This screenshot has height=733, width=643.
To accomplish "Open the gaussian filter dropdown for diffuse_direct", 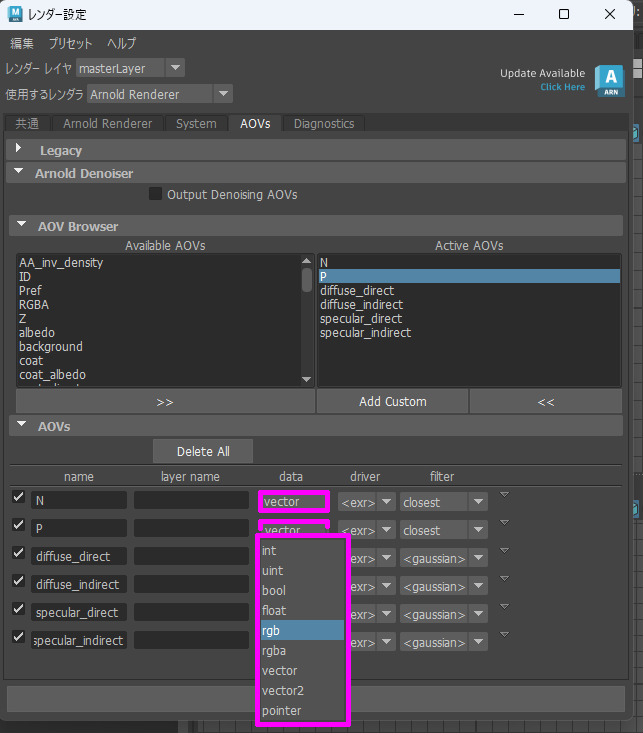I will click(x=444, y=558).
